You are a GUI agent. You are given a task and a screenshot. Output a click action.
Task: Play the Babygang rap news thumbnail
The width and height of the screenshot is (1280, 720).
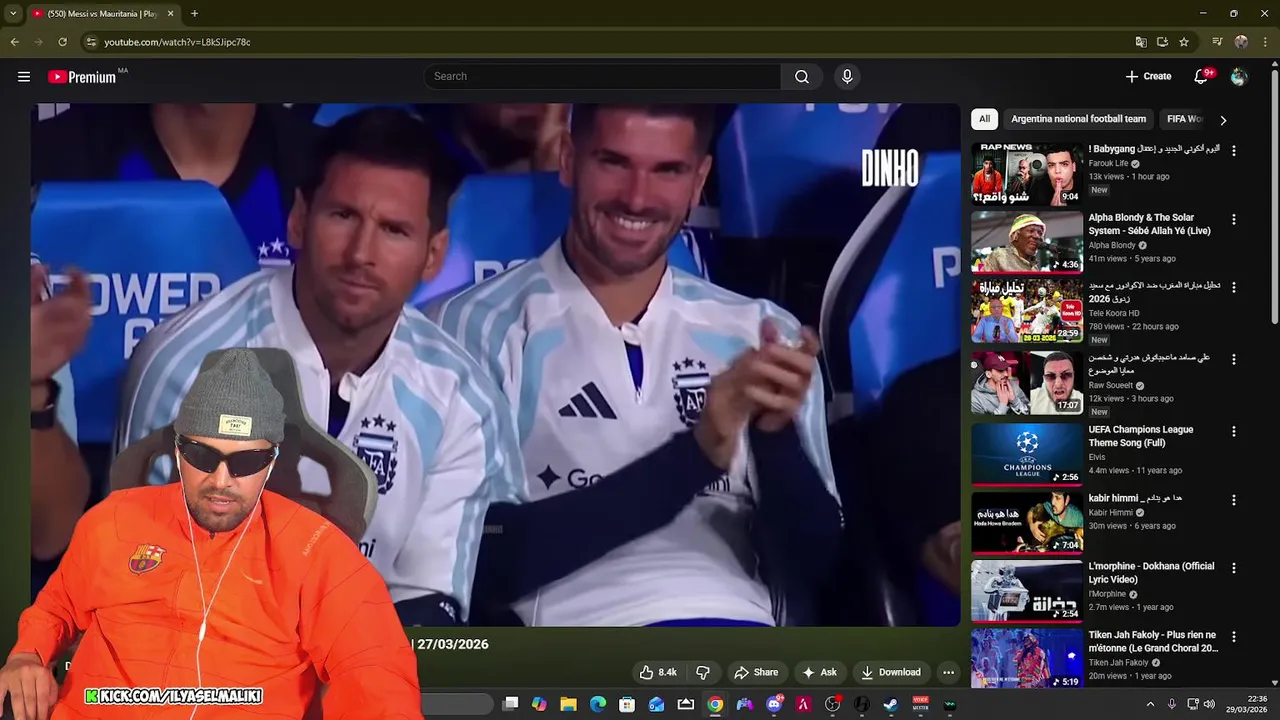tap(1026, 173)
